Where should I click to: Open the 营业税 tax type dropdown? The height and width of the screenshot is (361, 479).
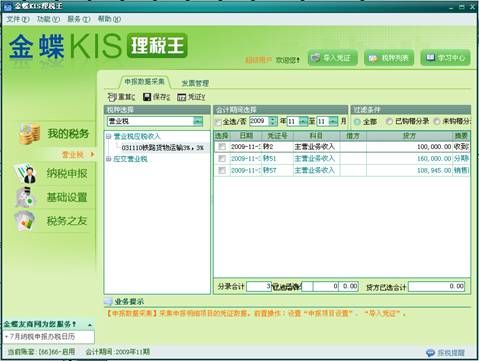198,121
